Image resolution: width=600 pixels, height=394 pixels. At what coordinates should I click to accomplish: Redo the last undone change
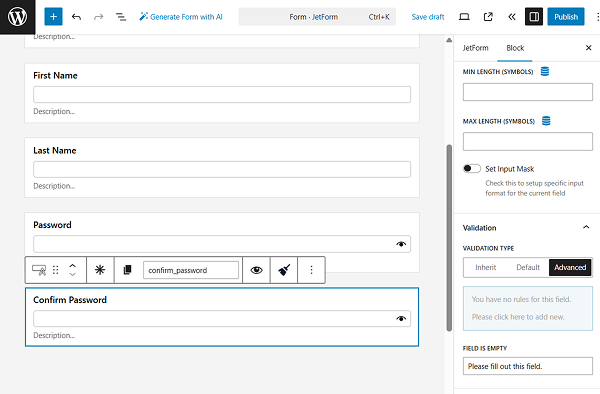coord(99,17)
